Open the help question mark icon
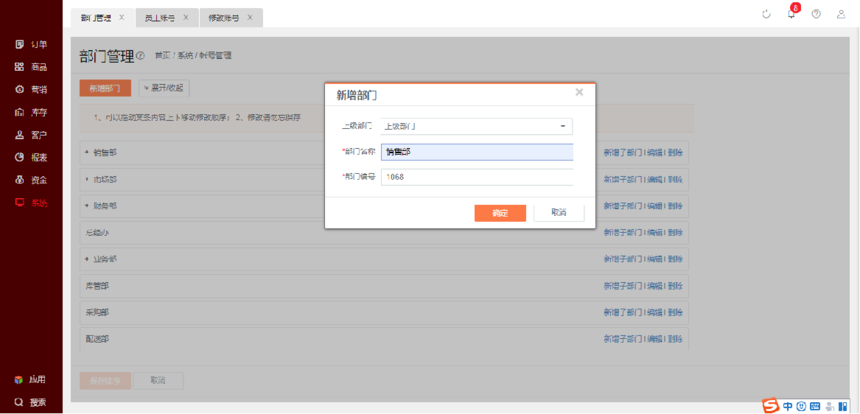Screen dimensions: 860x414 pos(816,14)
